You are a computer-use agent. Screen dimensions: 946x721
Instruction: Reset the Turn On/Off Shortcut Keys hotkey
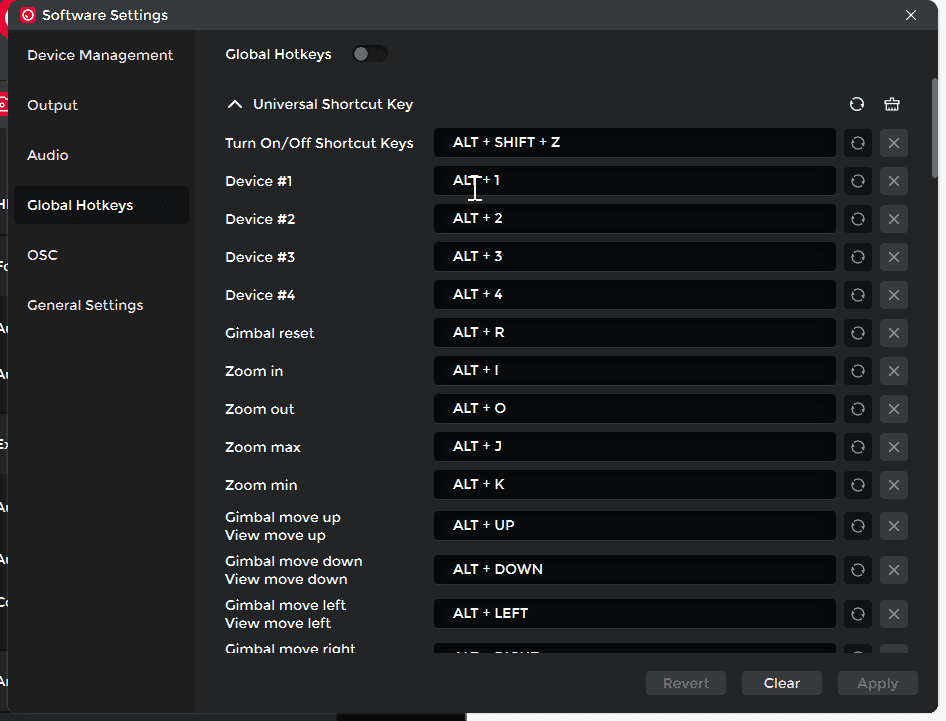[857, 143]
